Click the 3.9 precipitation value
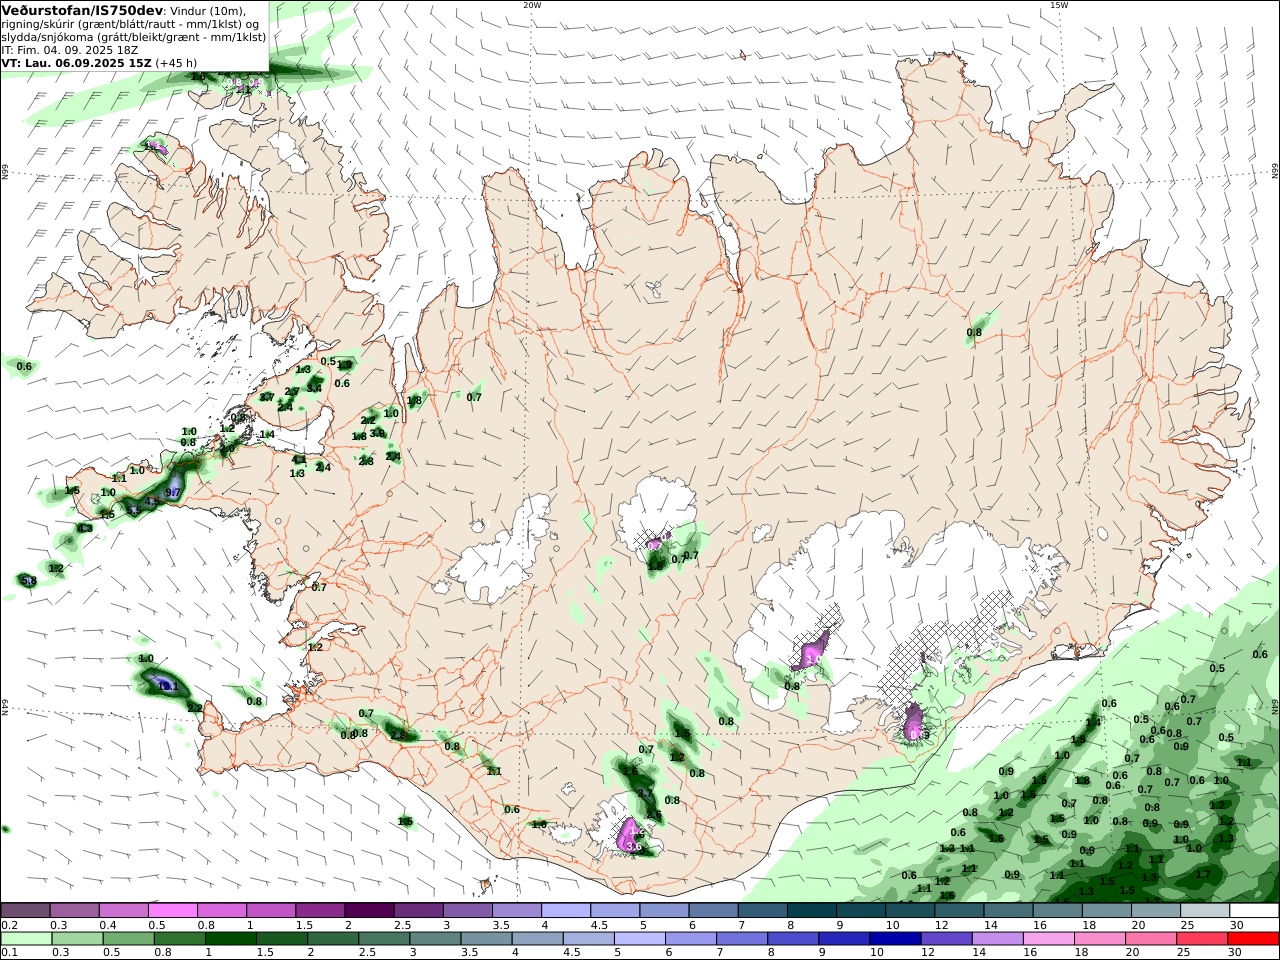1280x960 pixels. click(x=377, y=433)
